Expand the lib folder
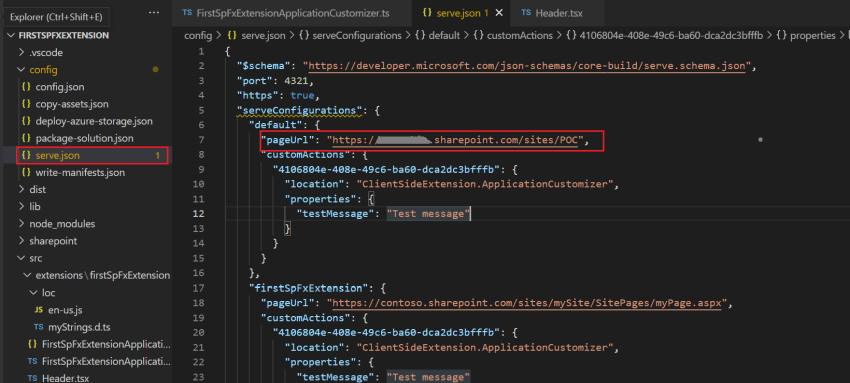 [35, 207]
